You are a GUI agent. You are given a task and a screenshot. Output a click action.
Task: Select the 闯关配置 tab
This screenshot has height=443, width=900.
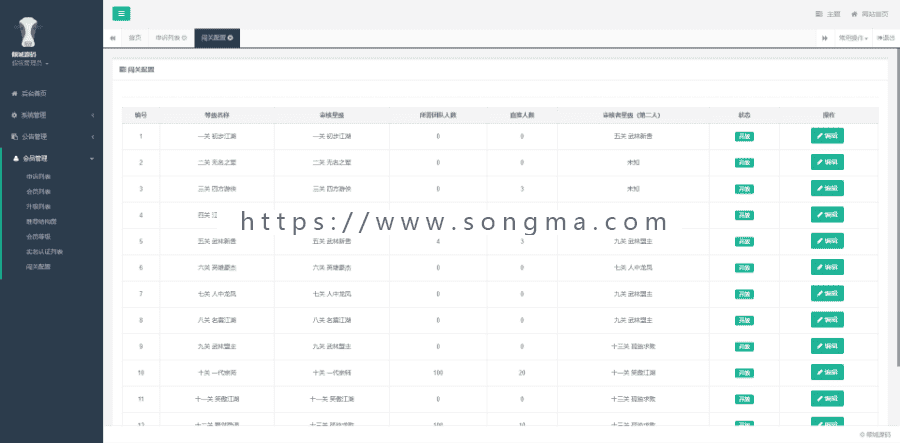pyautogui.click(x=217, y=38)
